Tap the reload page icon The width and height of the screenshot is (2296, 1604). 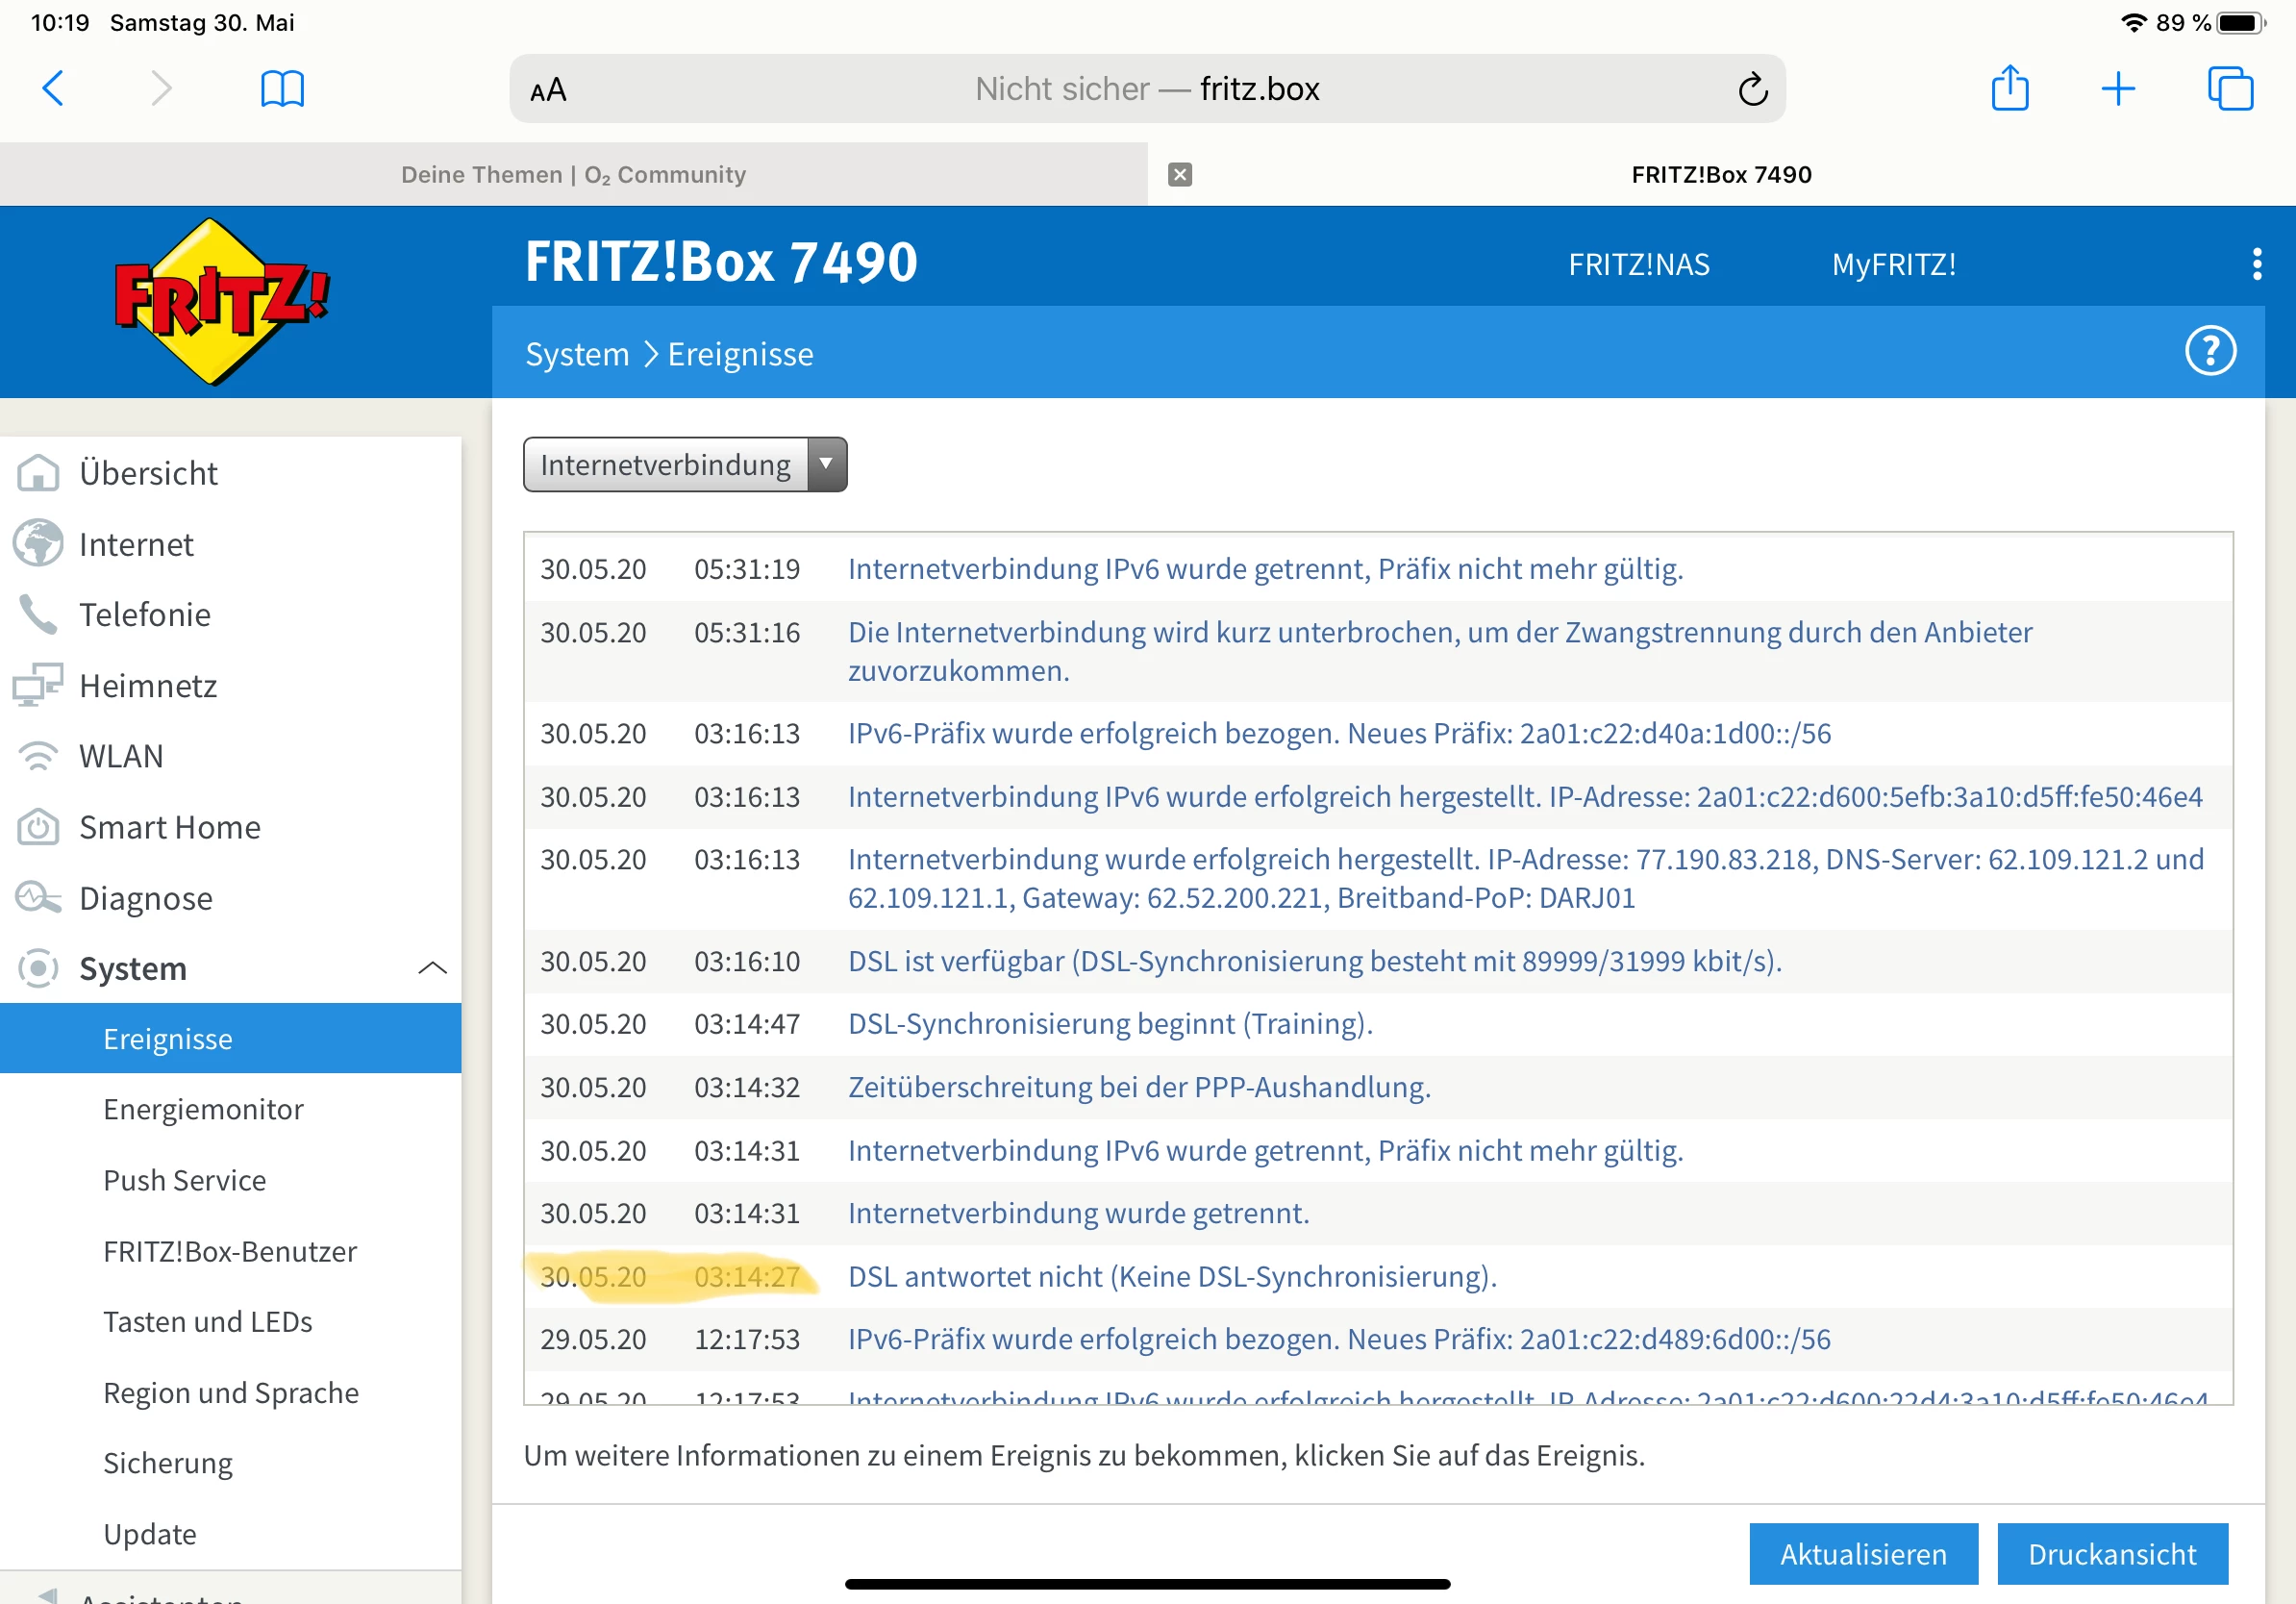(x=1752, y=89)
